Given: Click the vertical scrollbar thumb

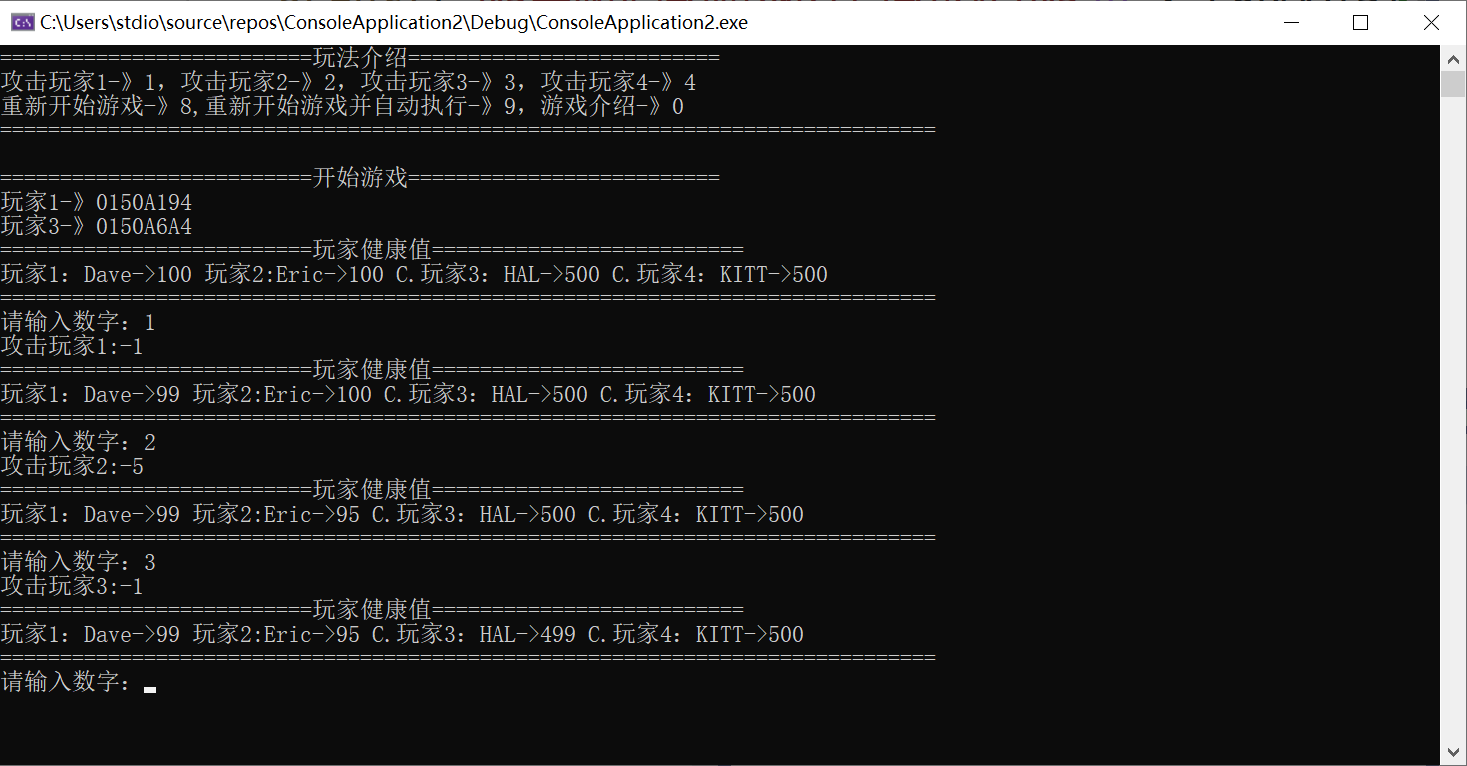Looking at the screenshot, I should click(1453, 84).
